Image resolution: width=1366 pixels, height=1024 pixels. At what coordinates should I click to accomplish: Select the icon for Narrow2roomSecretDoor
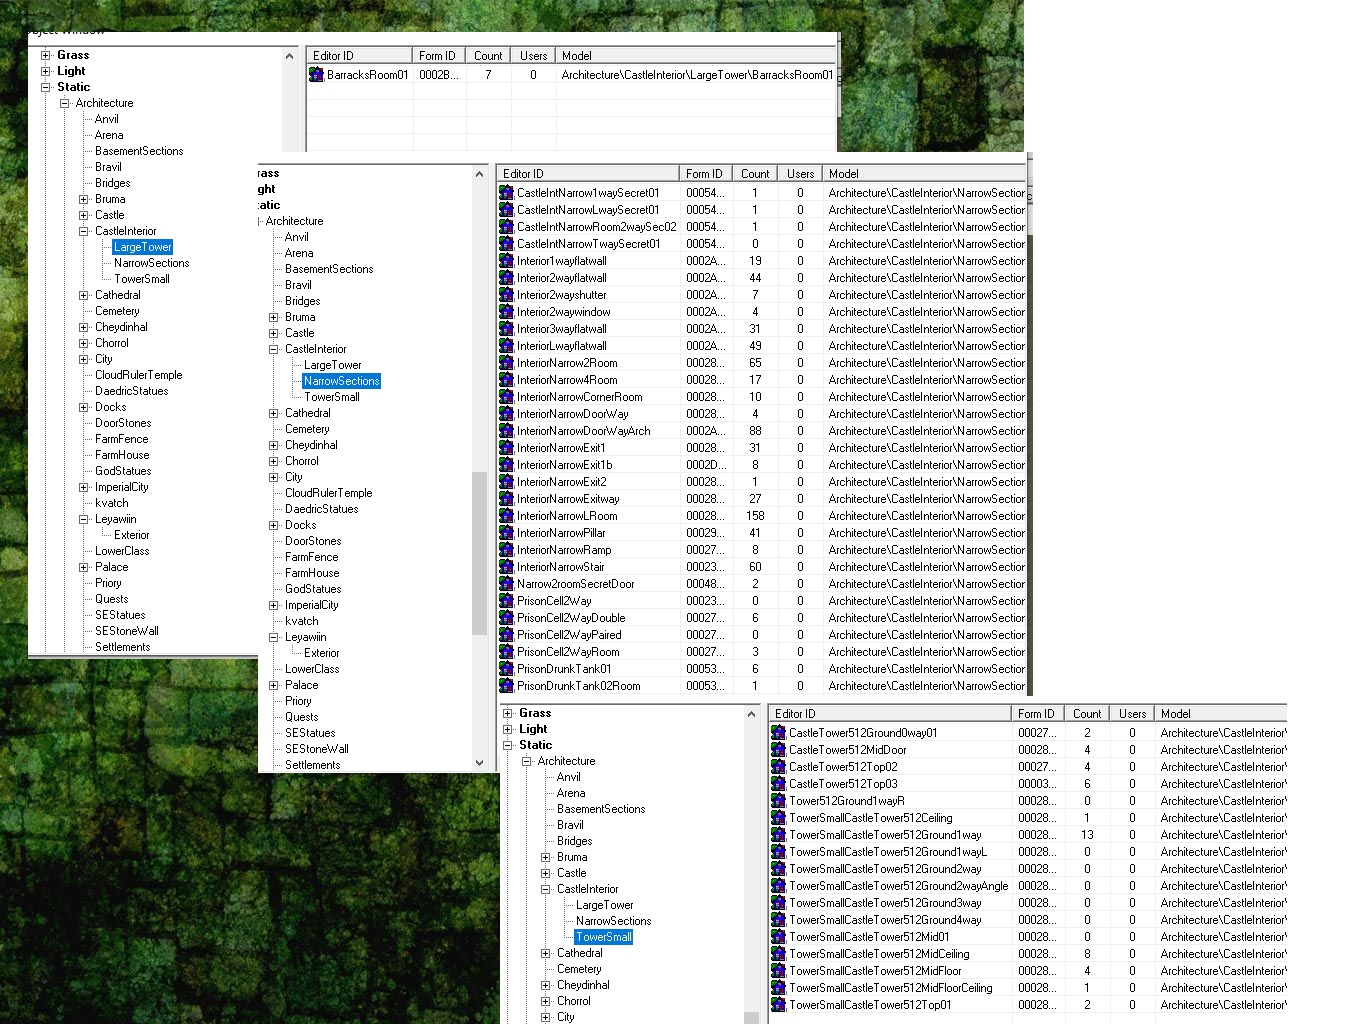pos(507,584)
